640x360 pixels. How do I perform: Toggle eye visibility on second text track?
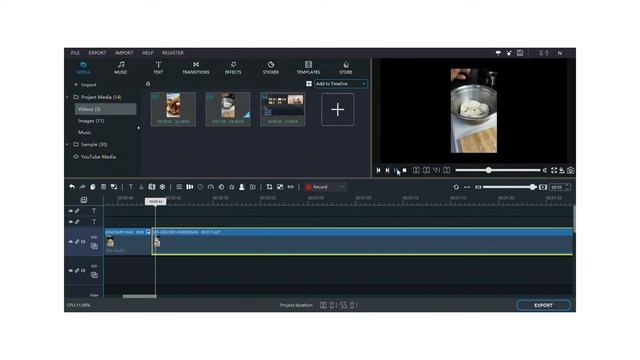(x=71, y=222)
